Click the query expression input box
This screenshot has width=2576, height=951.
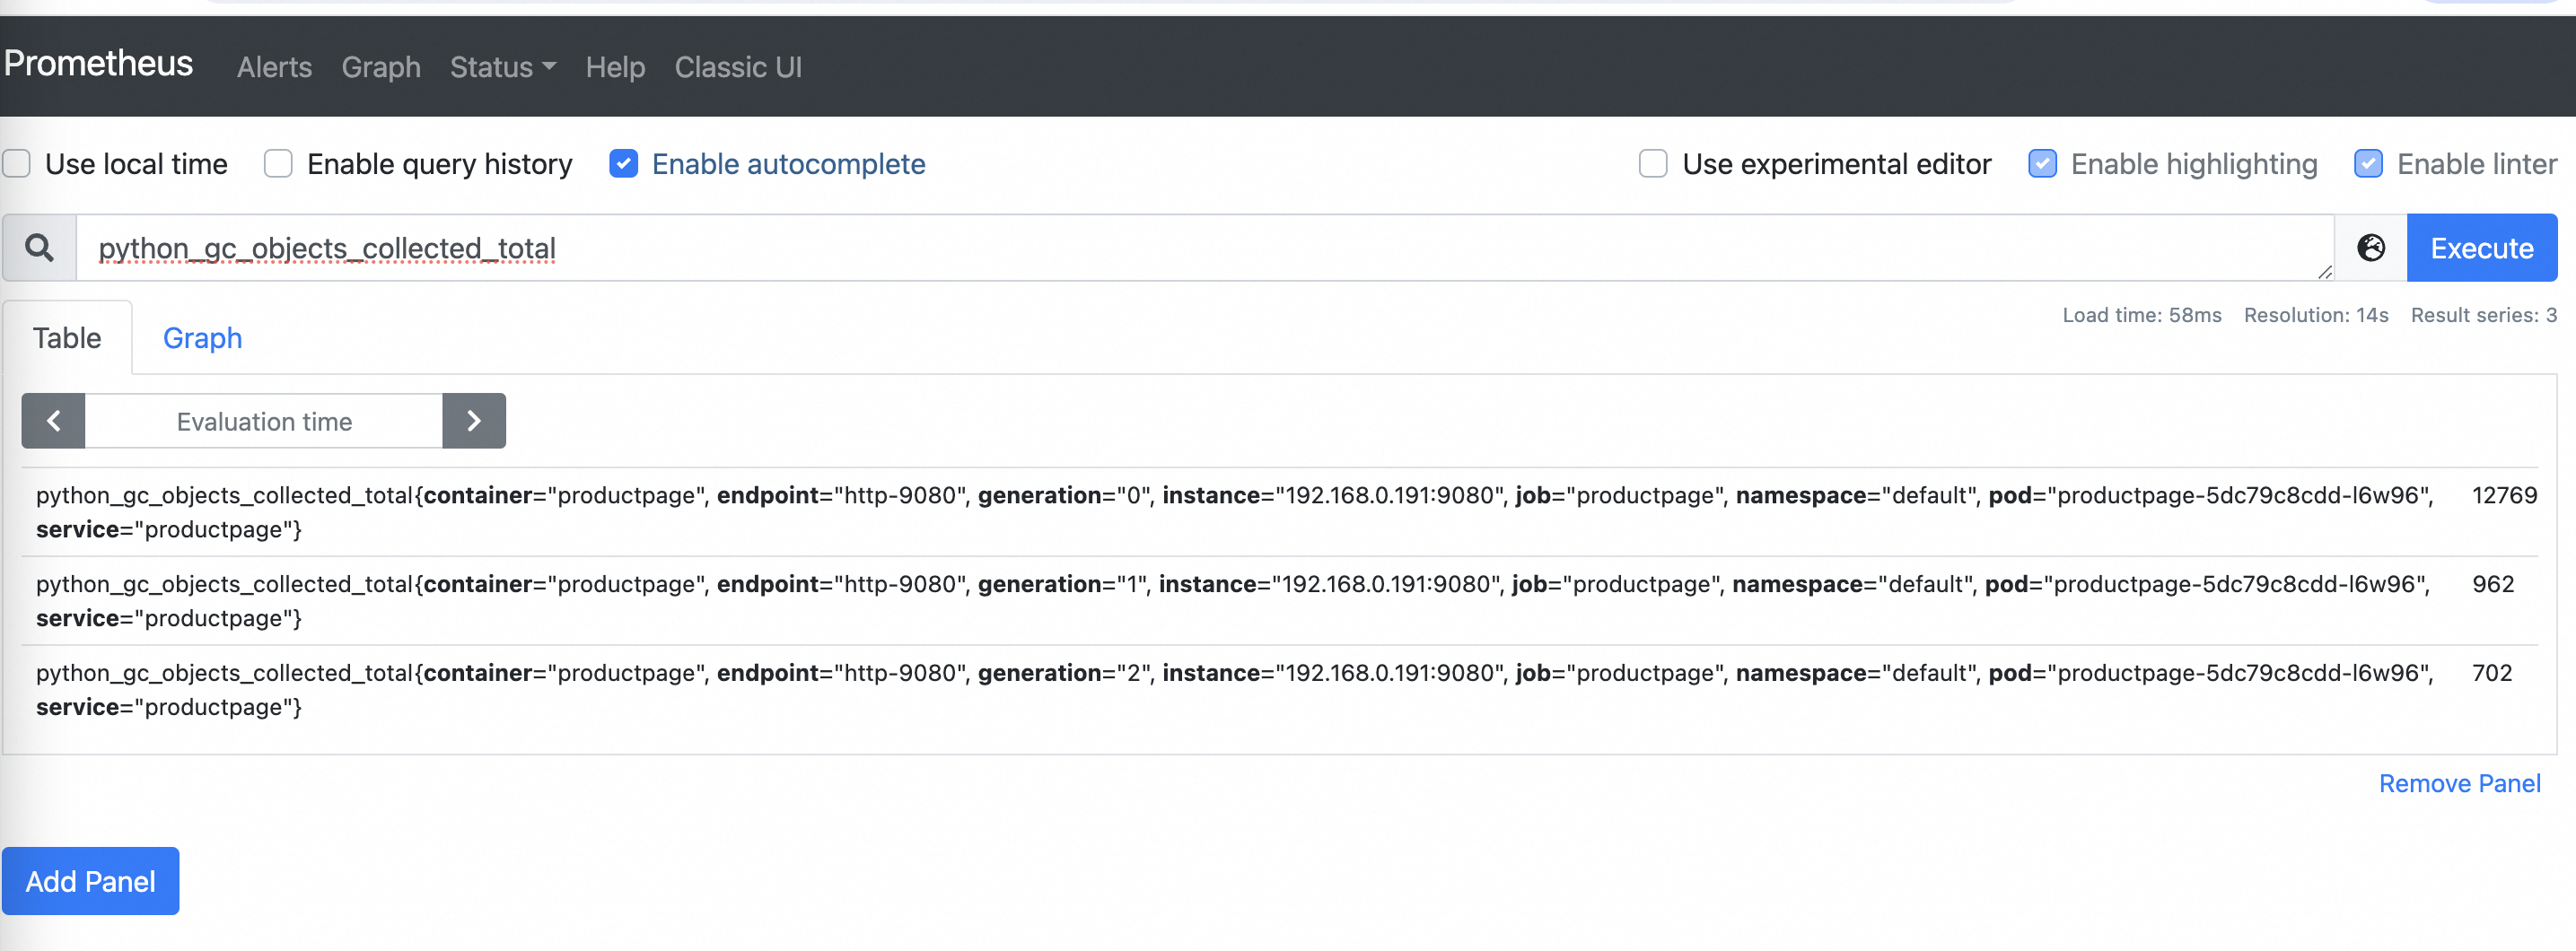tap(1200, 247)
